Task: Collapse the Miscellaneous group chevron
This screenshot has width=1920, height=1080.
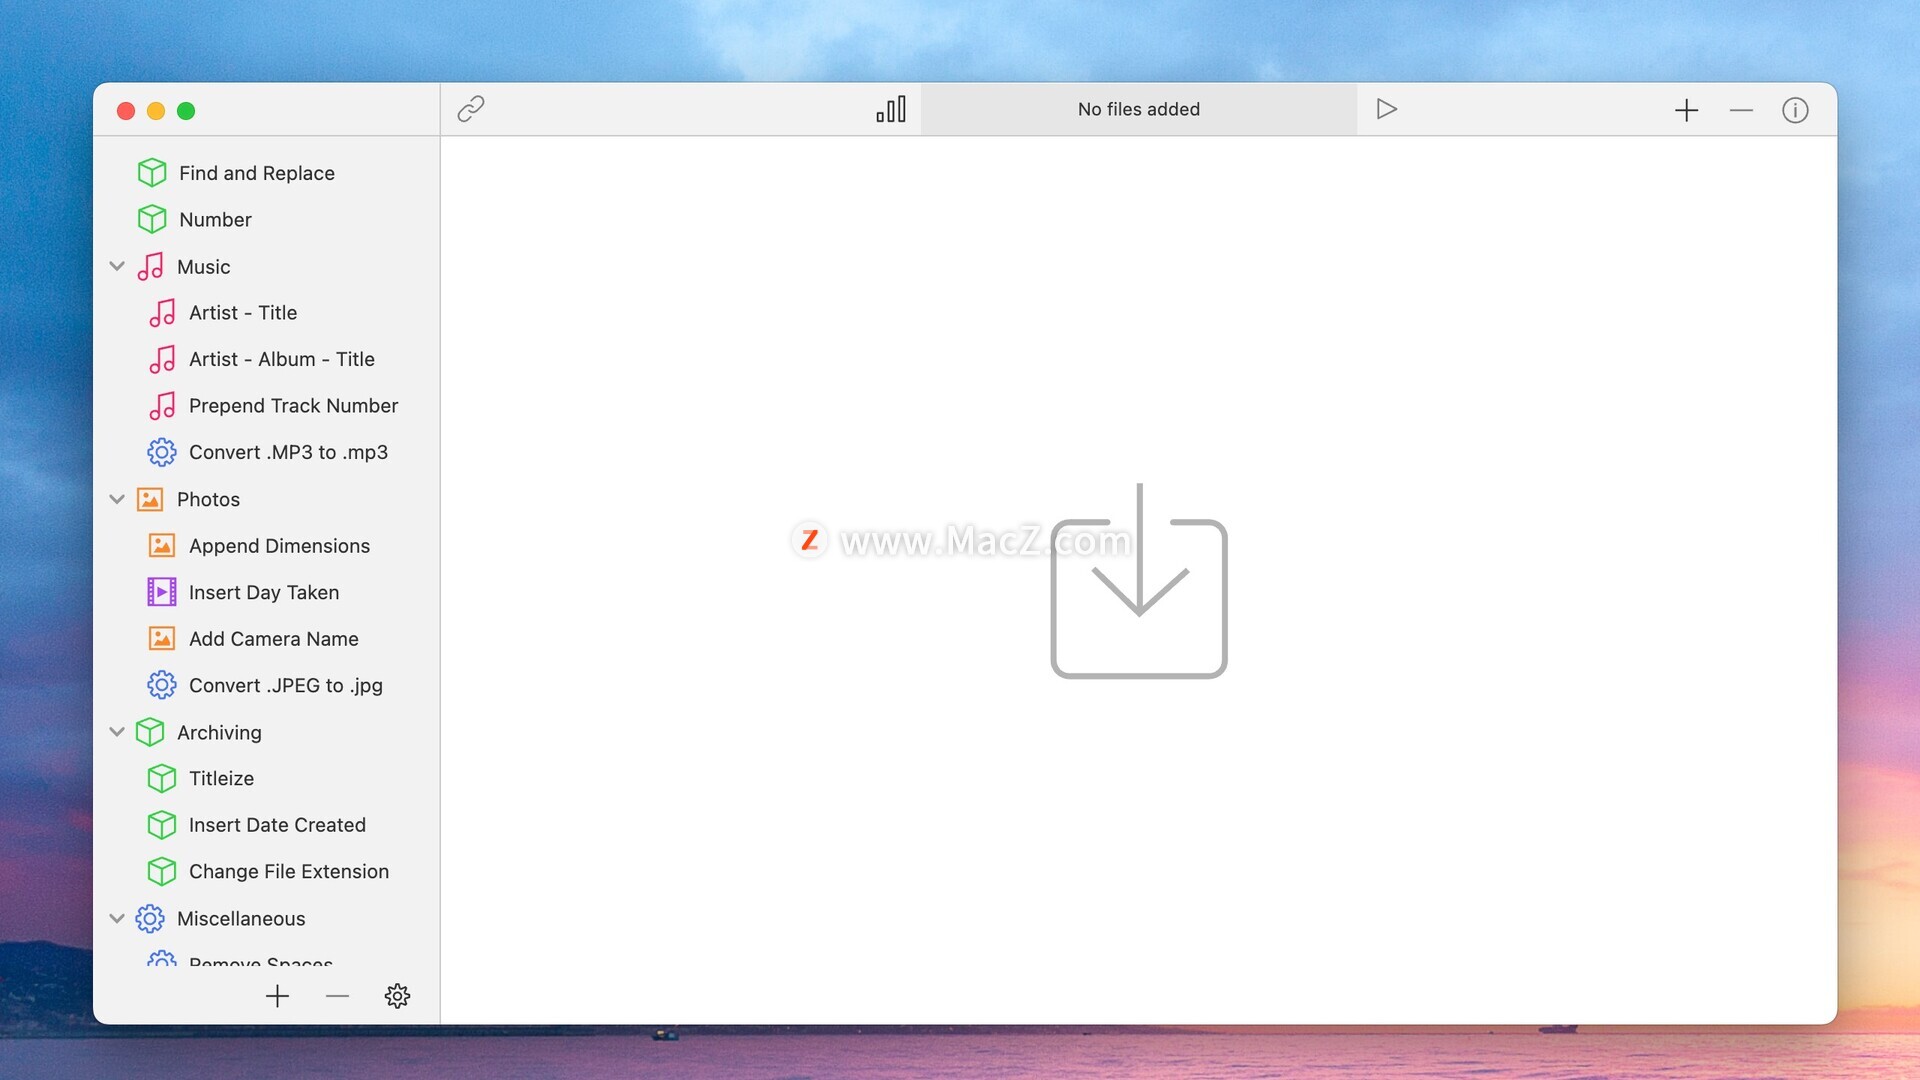Action: click(x=117, y=918)
